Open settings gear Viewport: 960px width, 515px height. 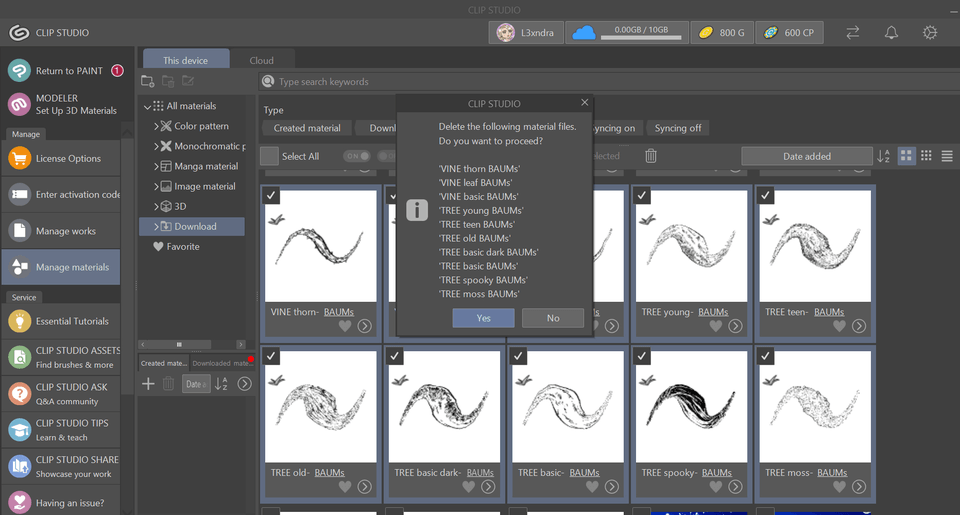pos(930,32)
